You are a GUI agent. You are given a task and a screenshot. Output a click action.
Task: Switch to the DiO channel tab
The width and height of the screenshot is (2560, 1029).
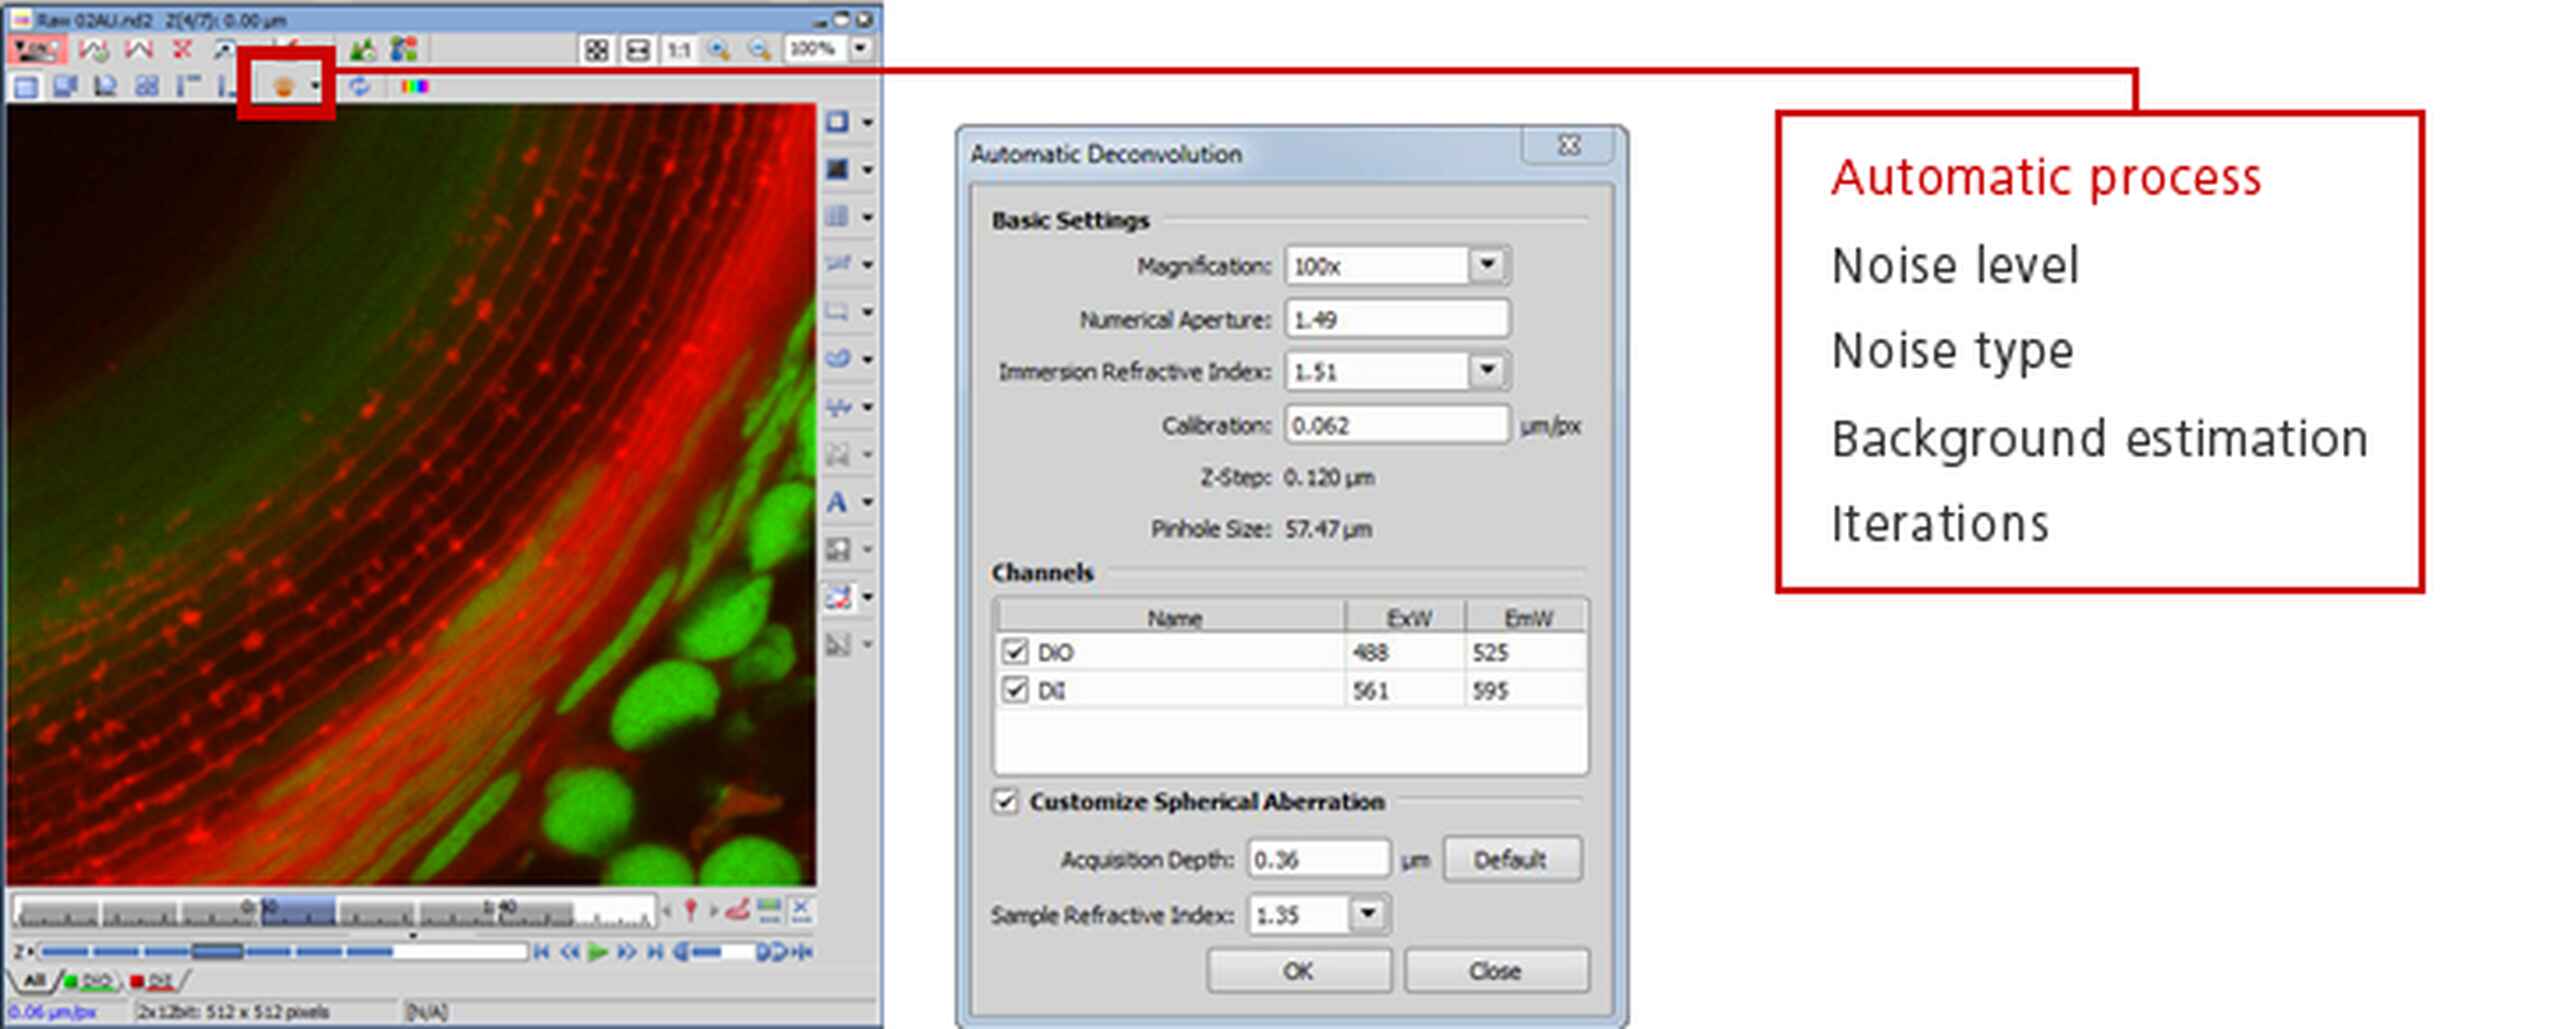click(x=90, y=980)
